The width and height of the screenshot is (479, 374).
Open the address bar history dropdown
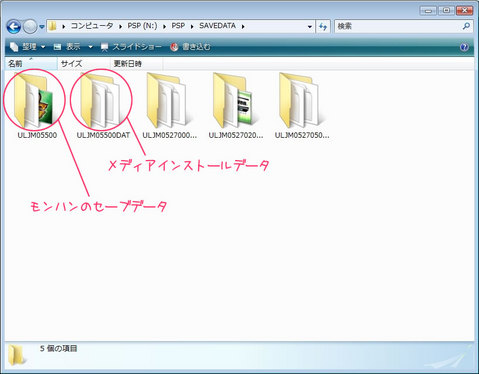tap(310, 26)
